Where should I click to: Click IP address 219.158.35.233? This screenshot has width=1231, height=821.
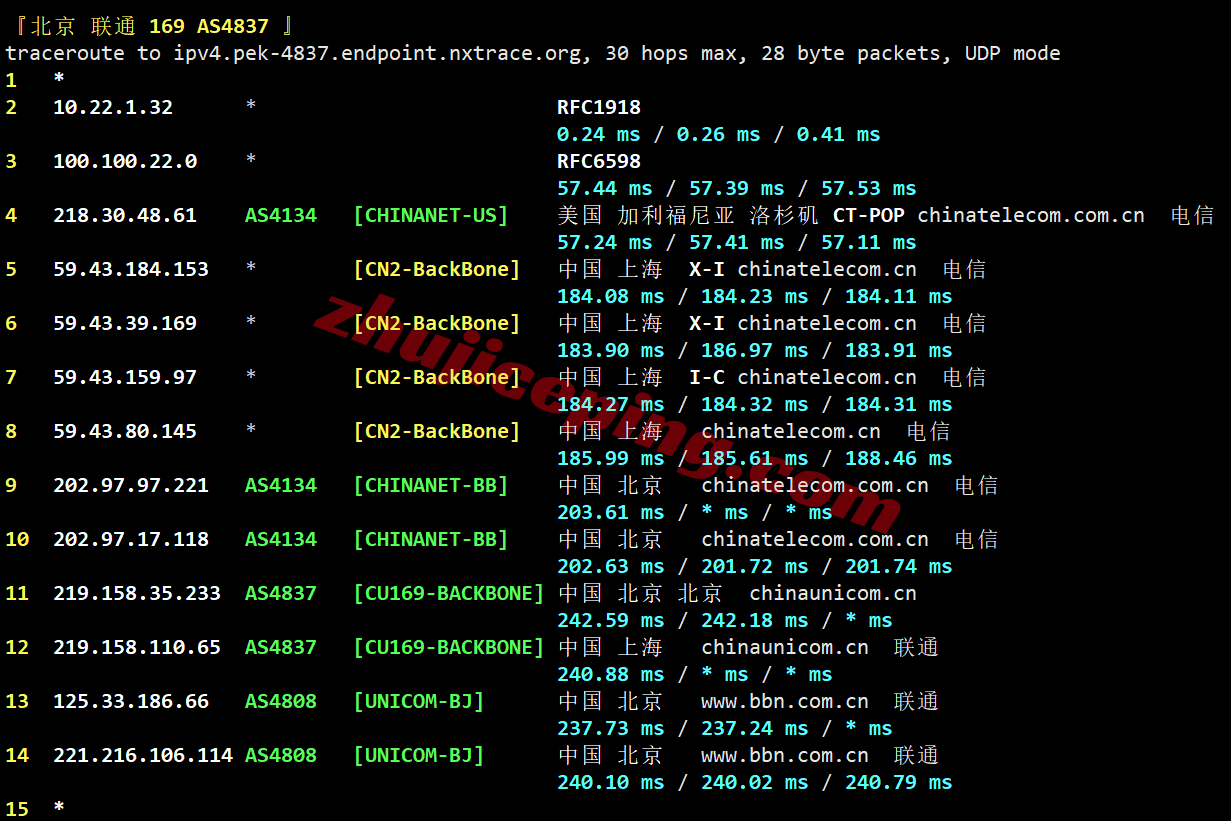click(137, 593)
